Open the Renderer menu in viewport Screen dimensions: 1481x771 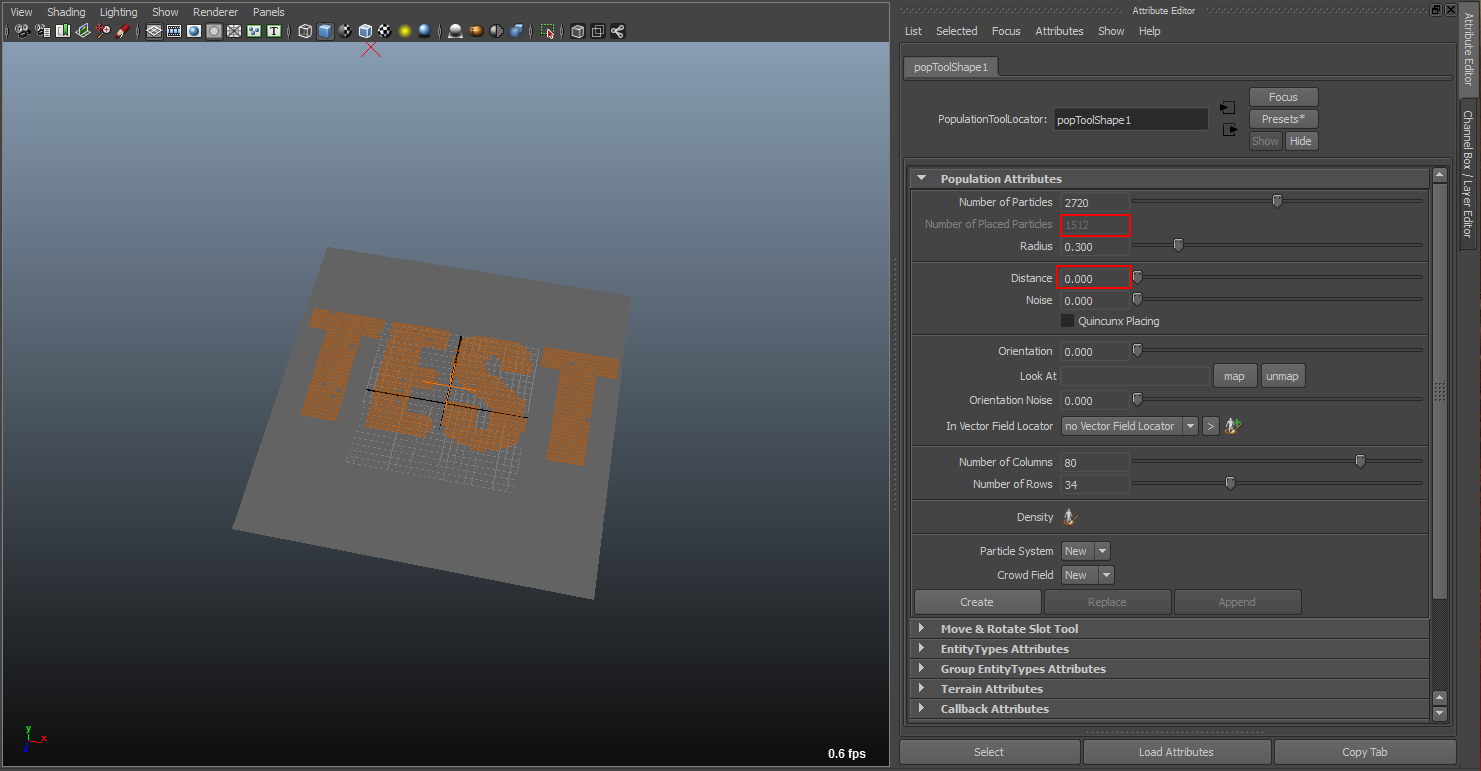click(215, 12)
